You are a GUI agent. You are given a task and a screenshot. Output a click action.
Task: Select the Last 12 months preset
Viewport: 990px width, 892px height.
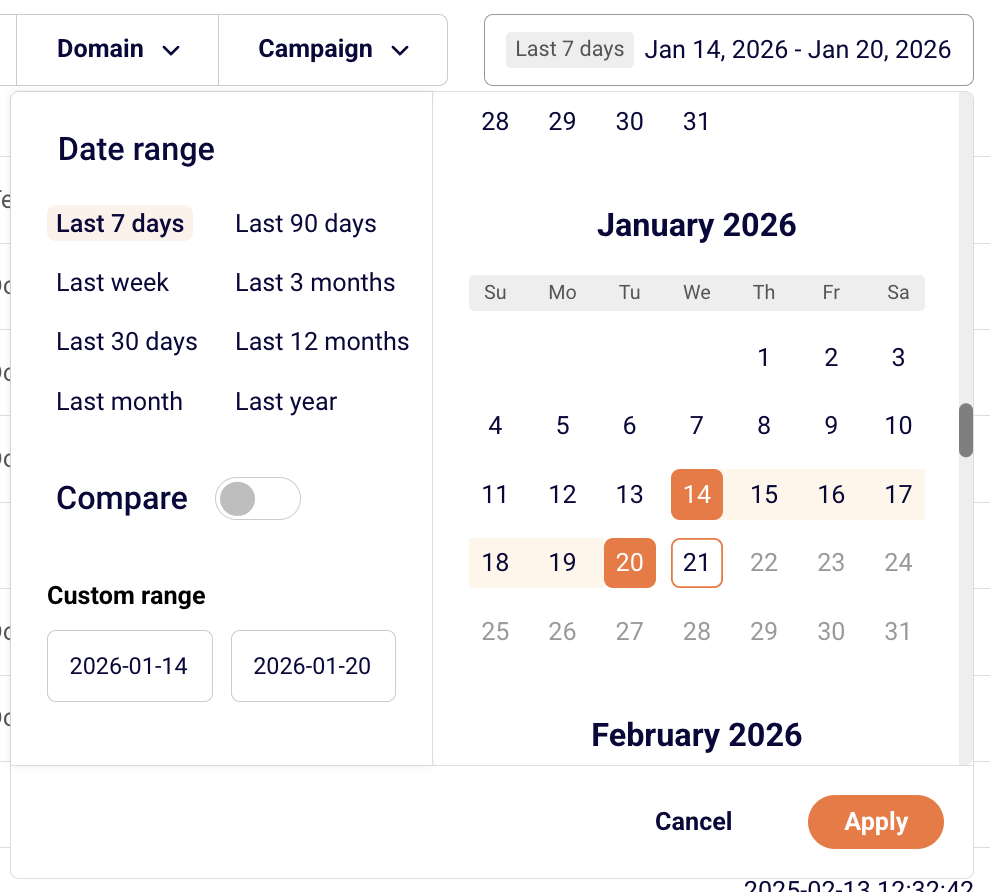pos(322,342)
